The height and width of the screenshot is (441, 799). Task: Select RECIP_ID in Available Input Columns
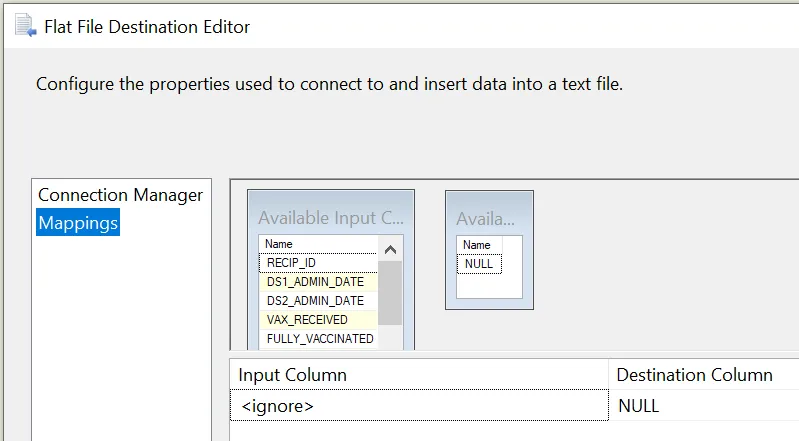291,263
